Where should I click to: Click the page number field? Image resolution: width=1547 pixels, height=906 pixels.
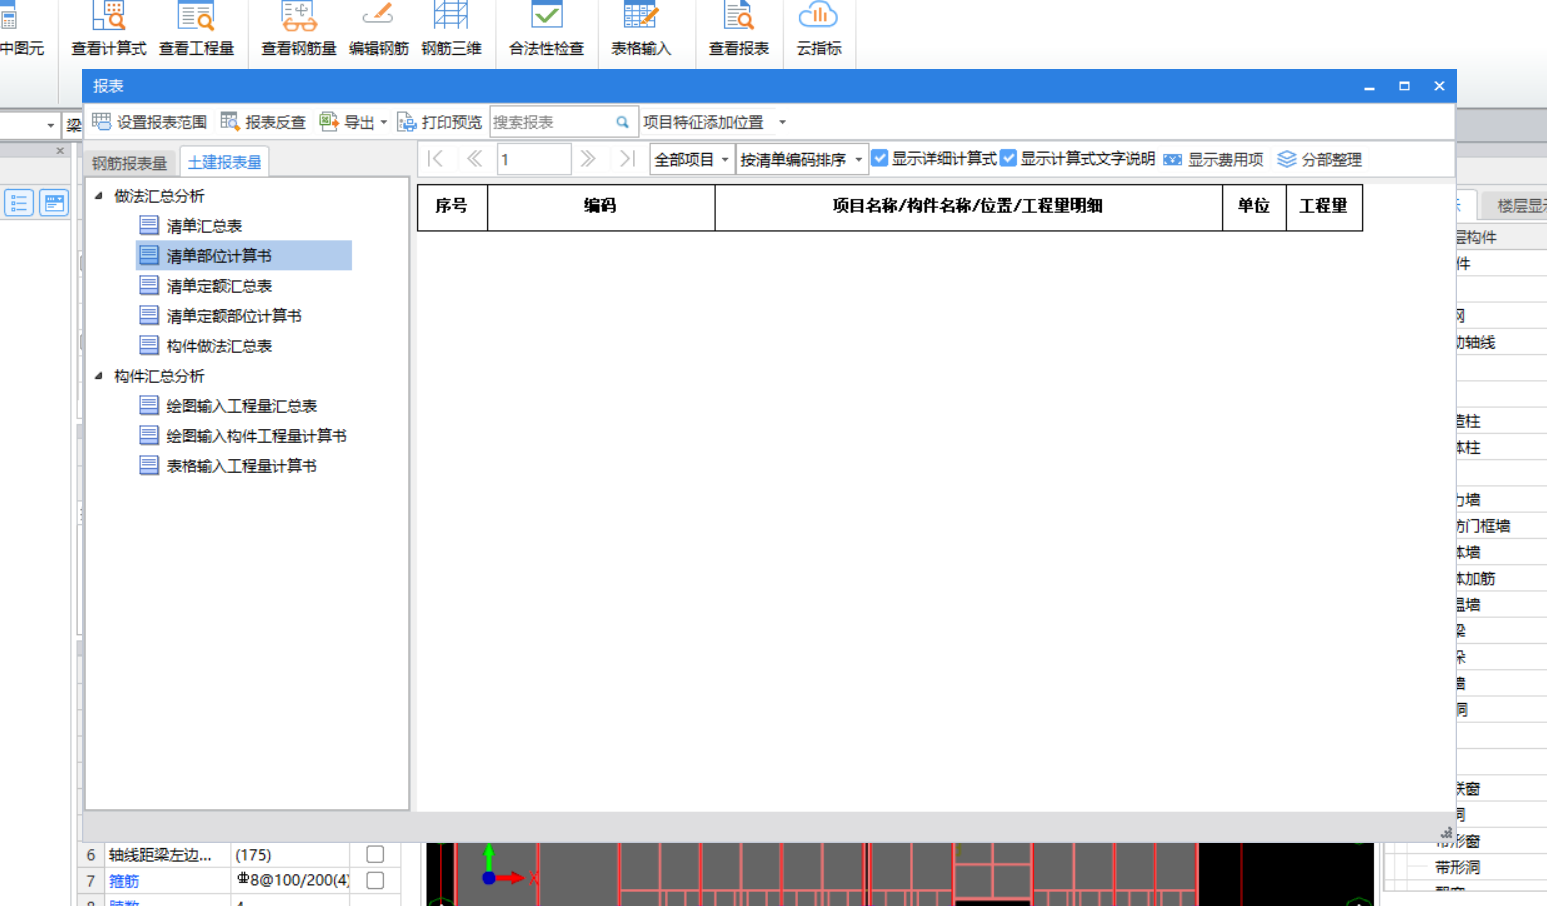534,159
